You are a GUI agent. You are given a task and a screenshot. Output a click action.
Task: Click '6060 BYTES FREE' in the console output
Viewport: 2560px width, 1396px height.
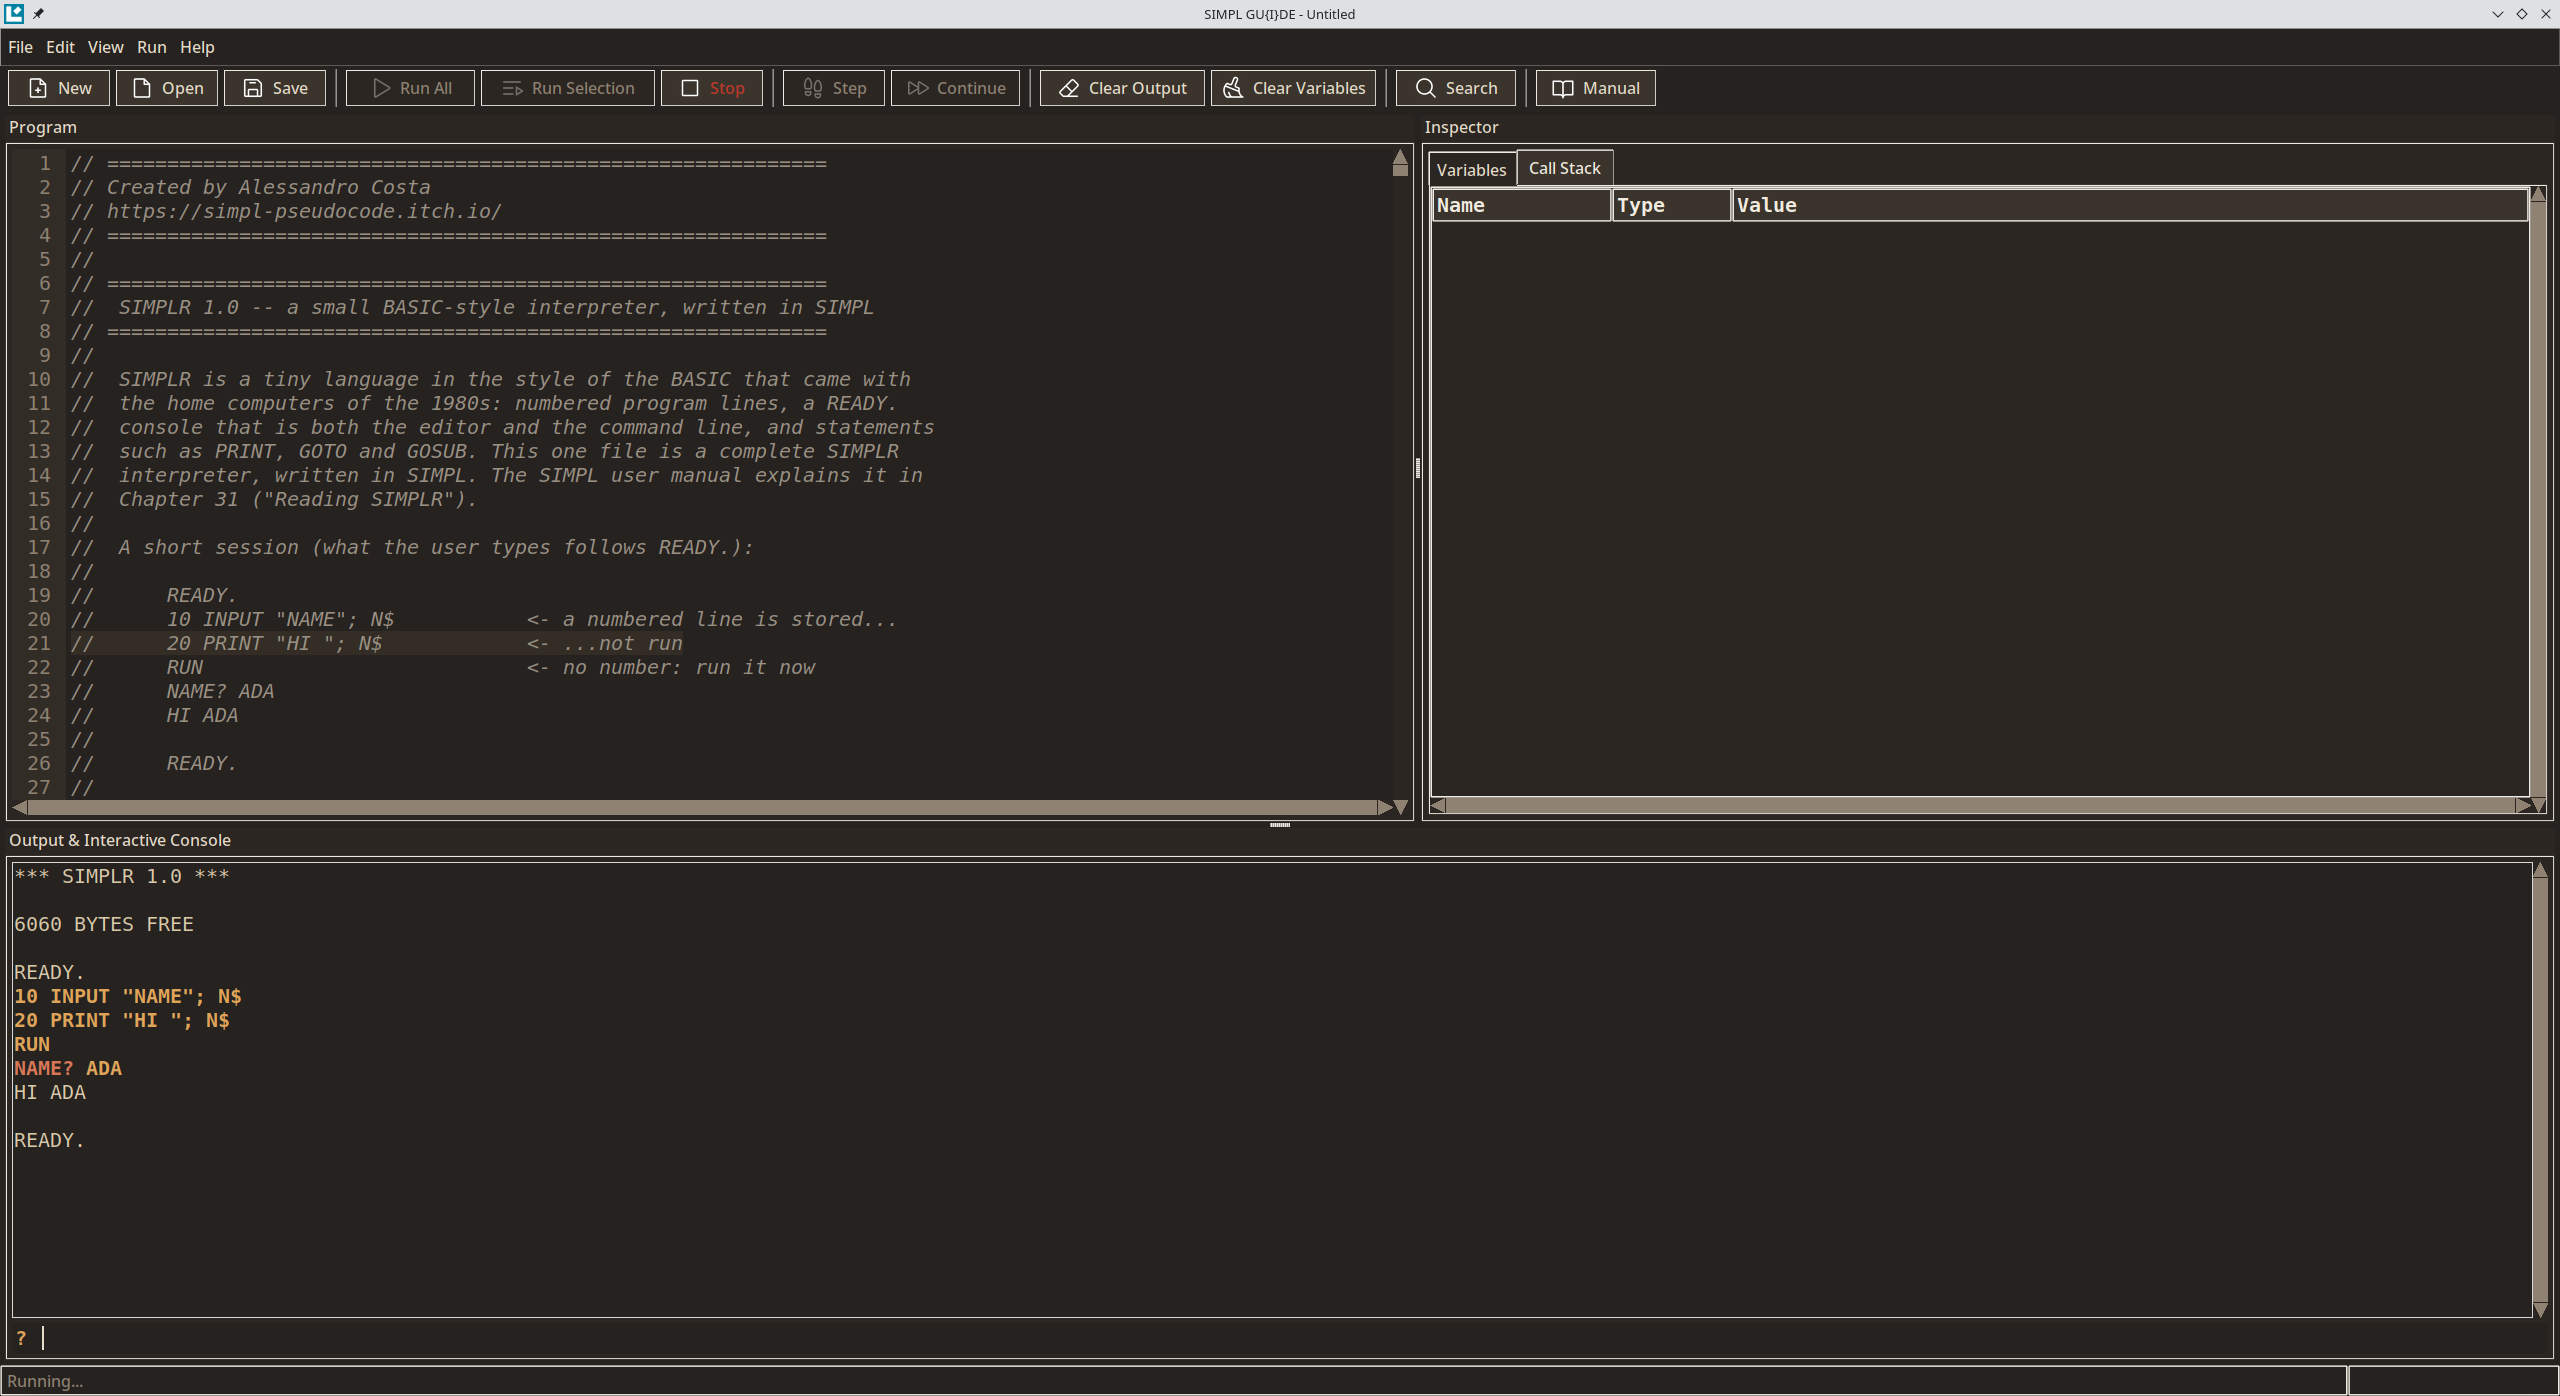point(104,924)
